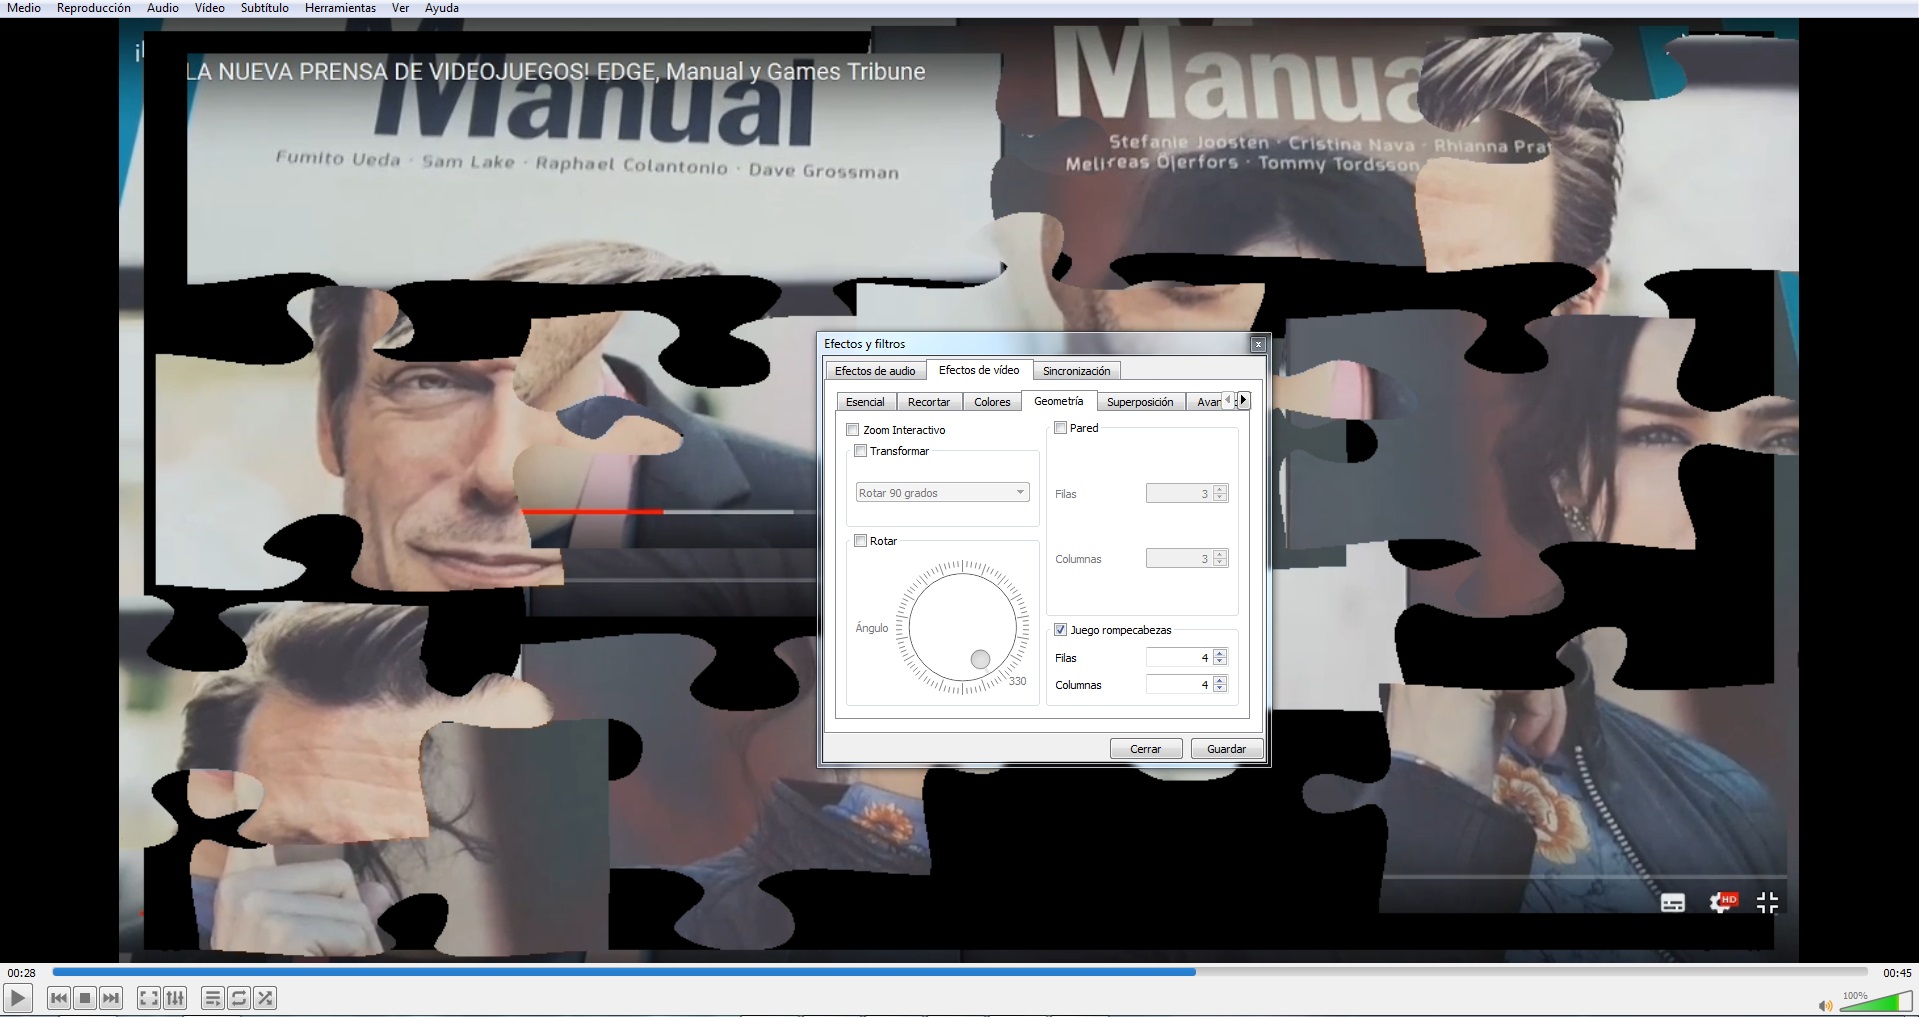The width and height of the screenshot is (1919, 1017).
Task: Show the playlist icon
Action: click(x=212, y=998)
